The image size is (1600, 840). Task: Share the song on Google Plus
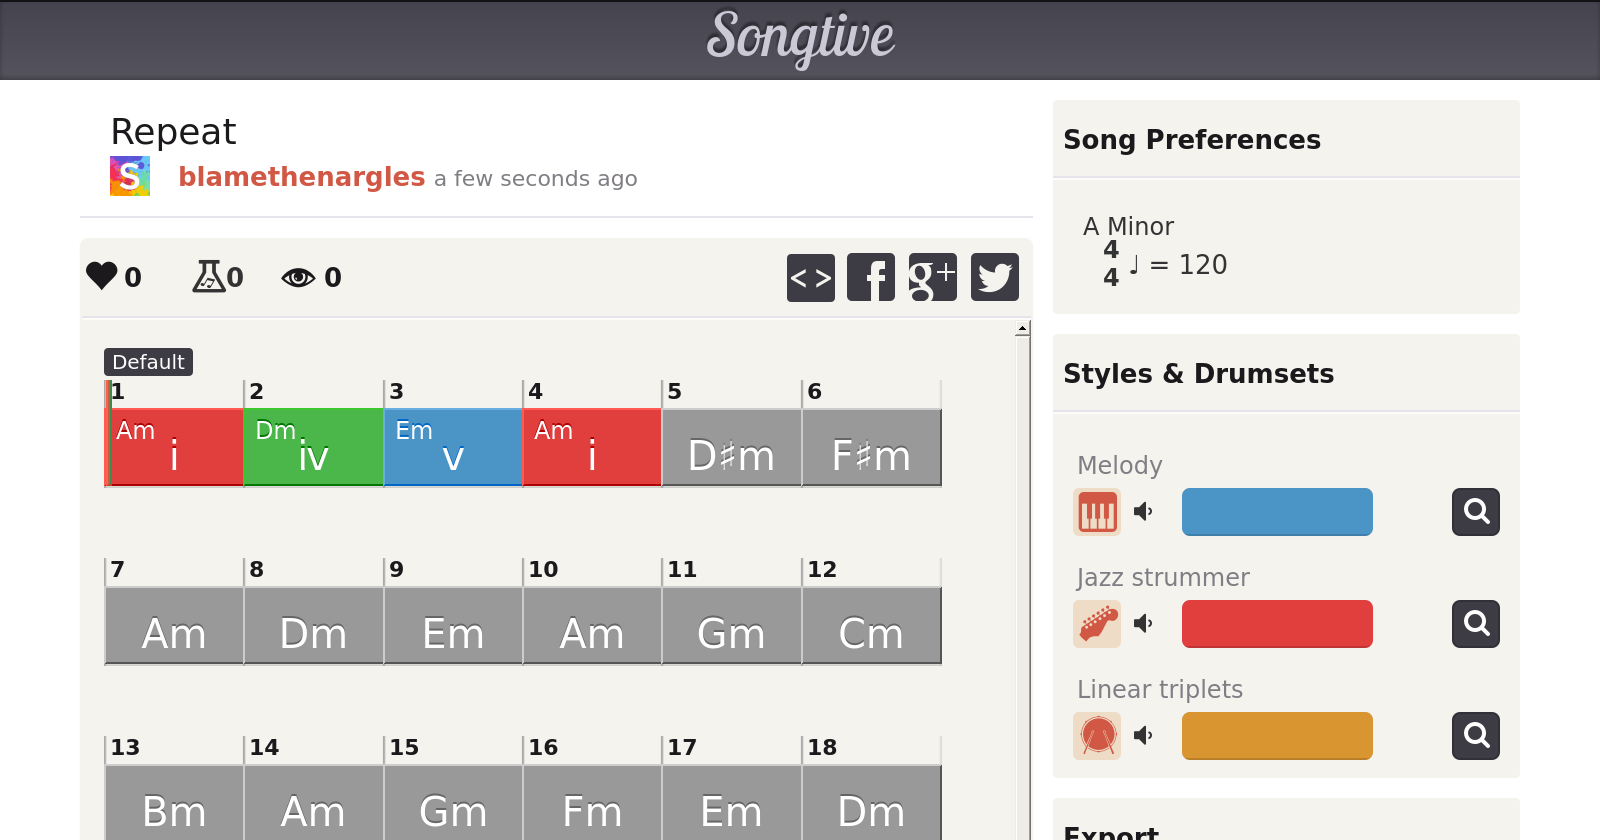(932, 277)
